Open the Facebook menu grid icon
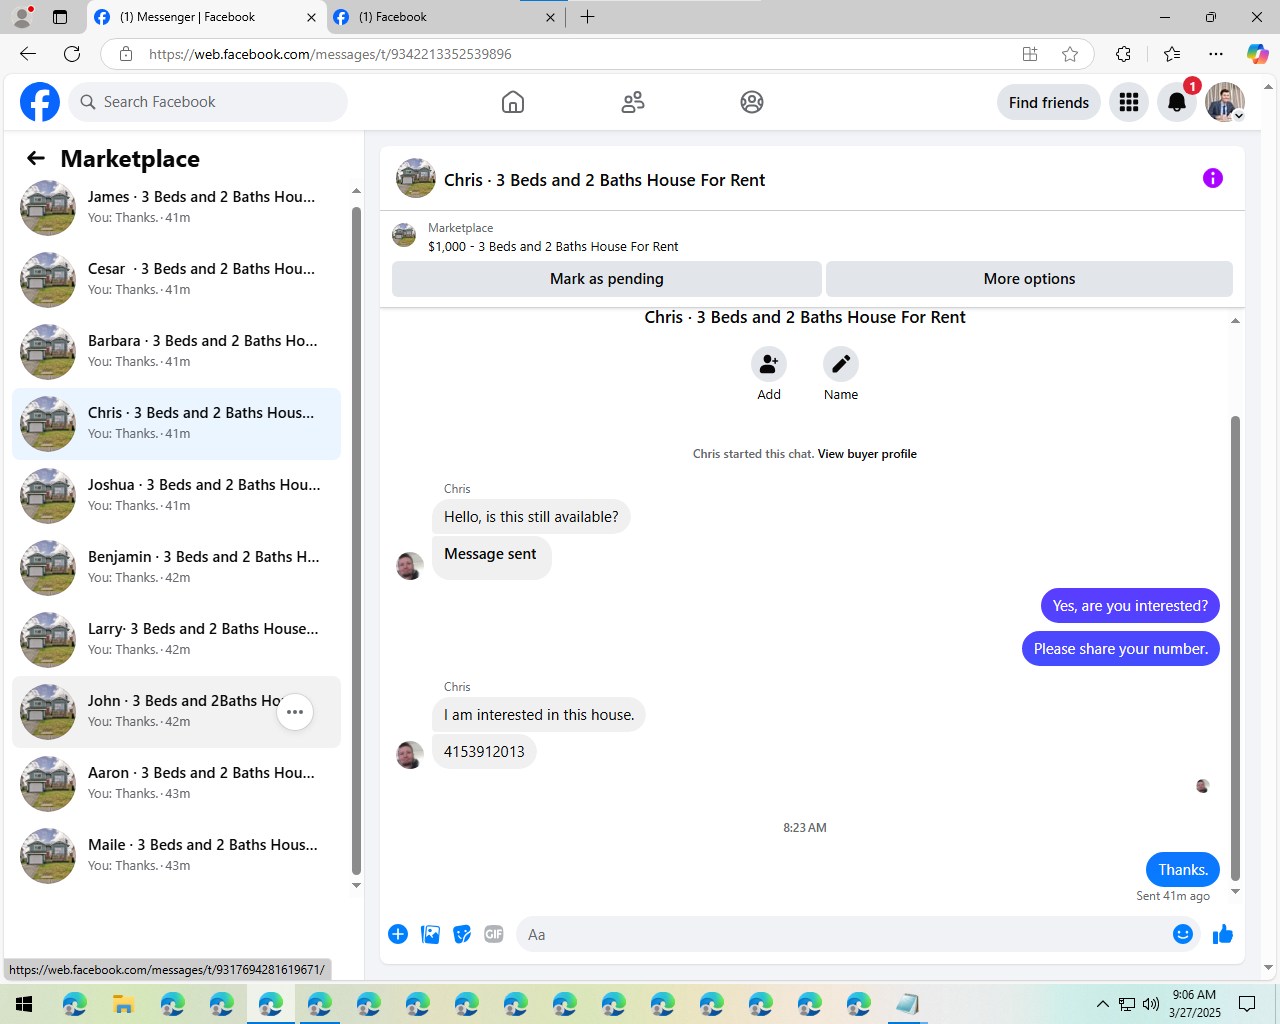Image resolution: width=1280 pixels, height=1024 pixels. 1129,102
